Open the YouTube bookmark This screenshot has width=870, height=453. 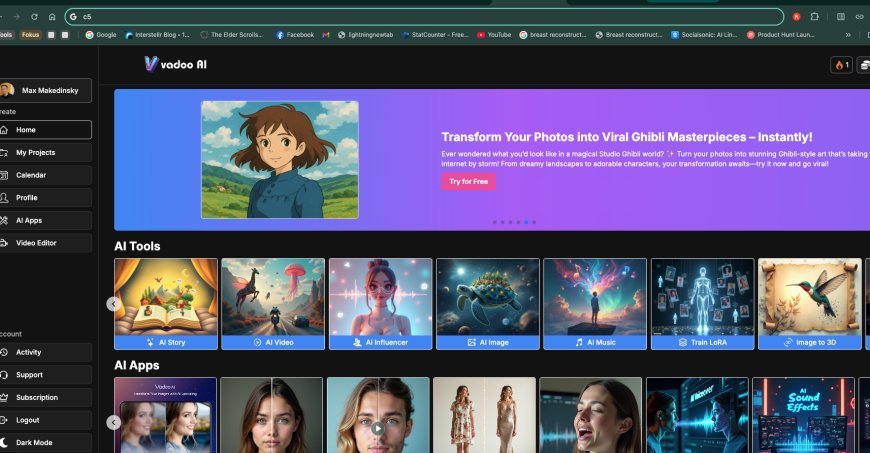[x=494, y=34]
